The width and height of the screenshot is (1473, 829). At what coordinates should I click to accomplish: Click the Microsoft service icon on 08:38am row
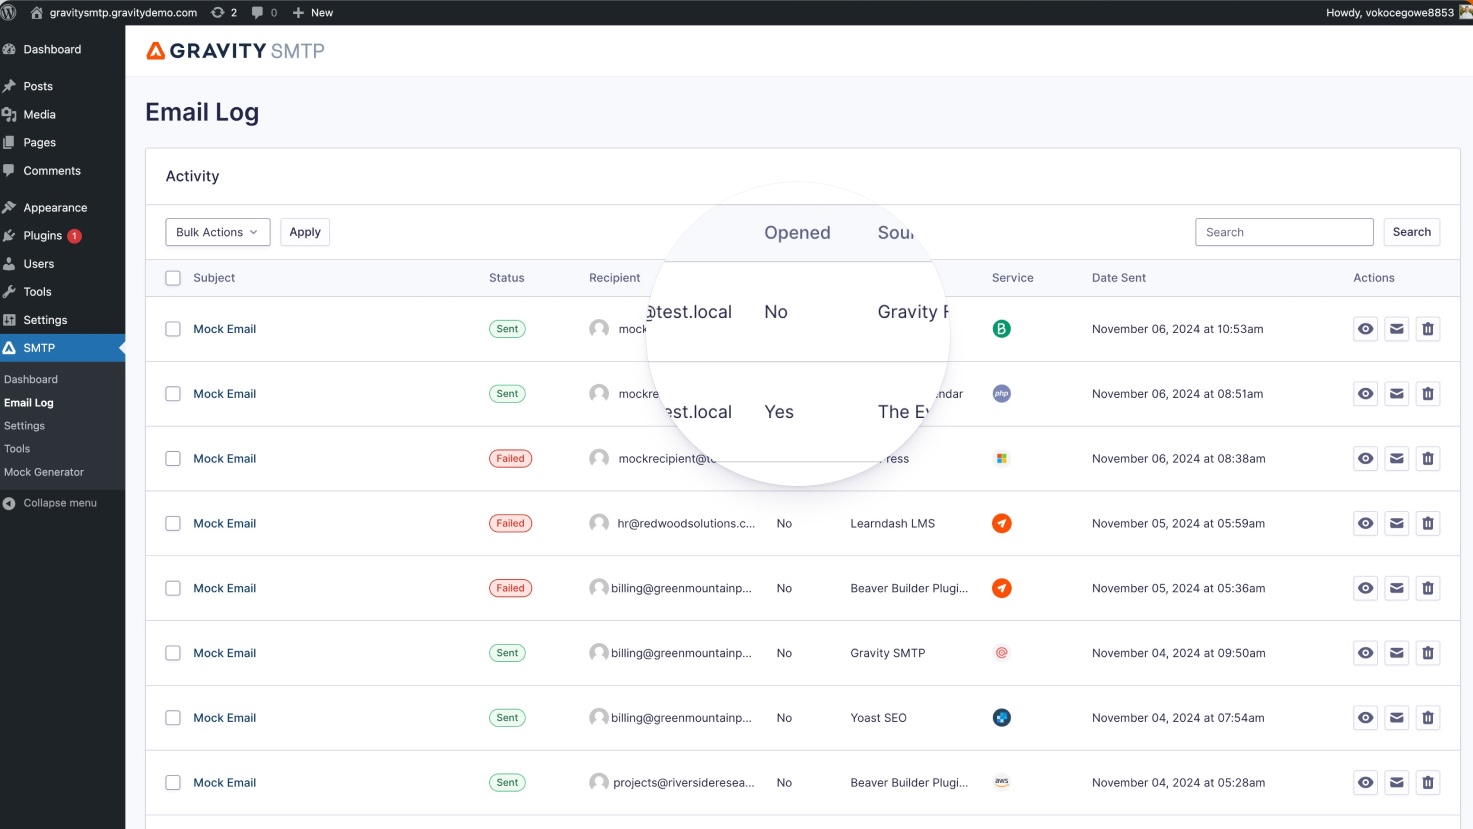click(1001, 459)
